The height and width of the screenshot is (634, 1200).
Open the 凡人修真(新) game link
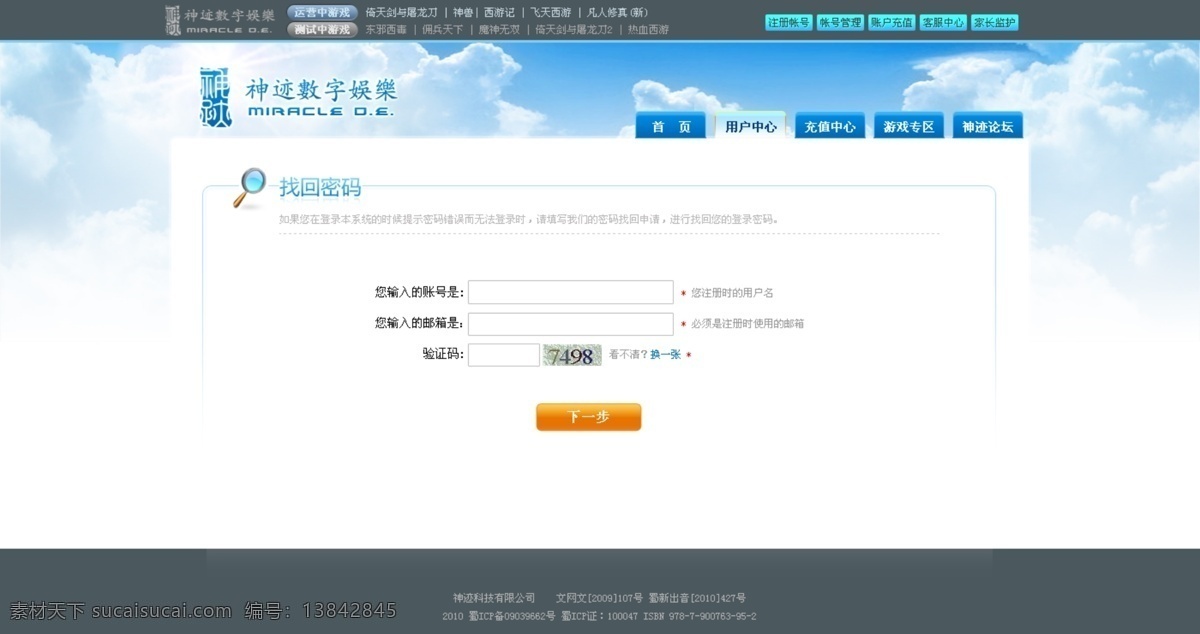(617, 13)
